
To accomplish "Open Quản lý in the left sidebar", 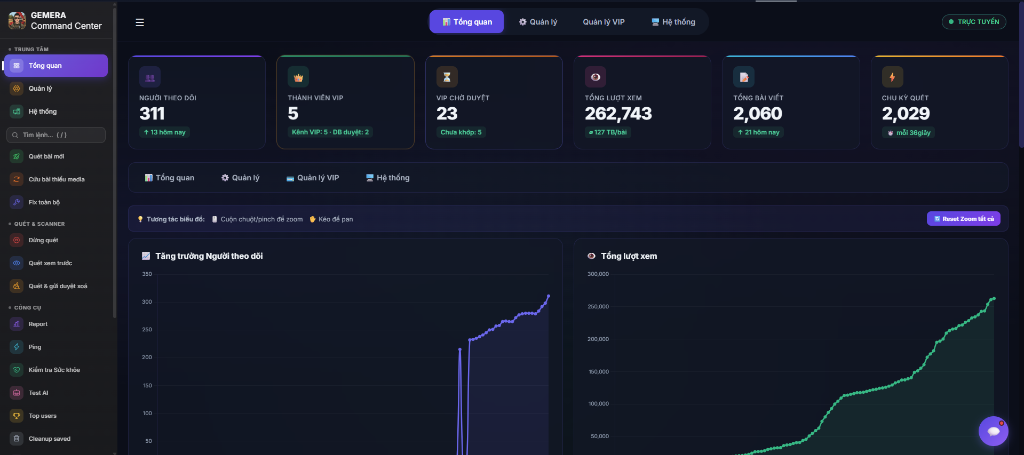I will (56, 89).
